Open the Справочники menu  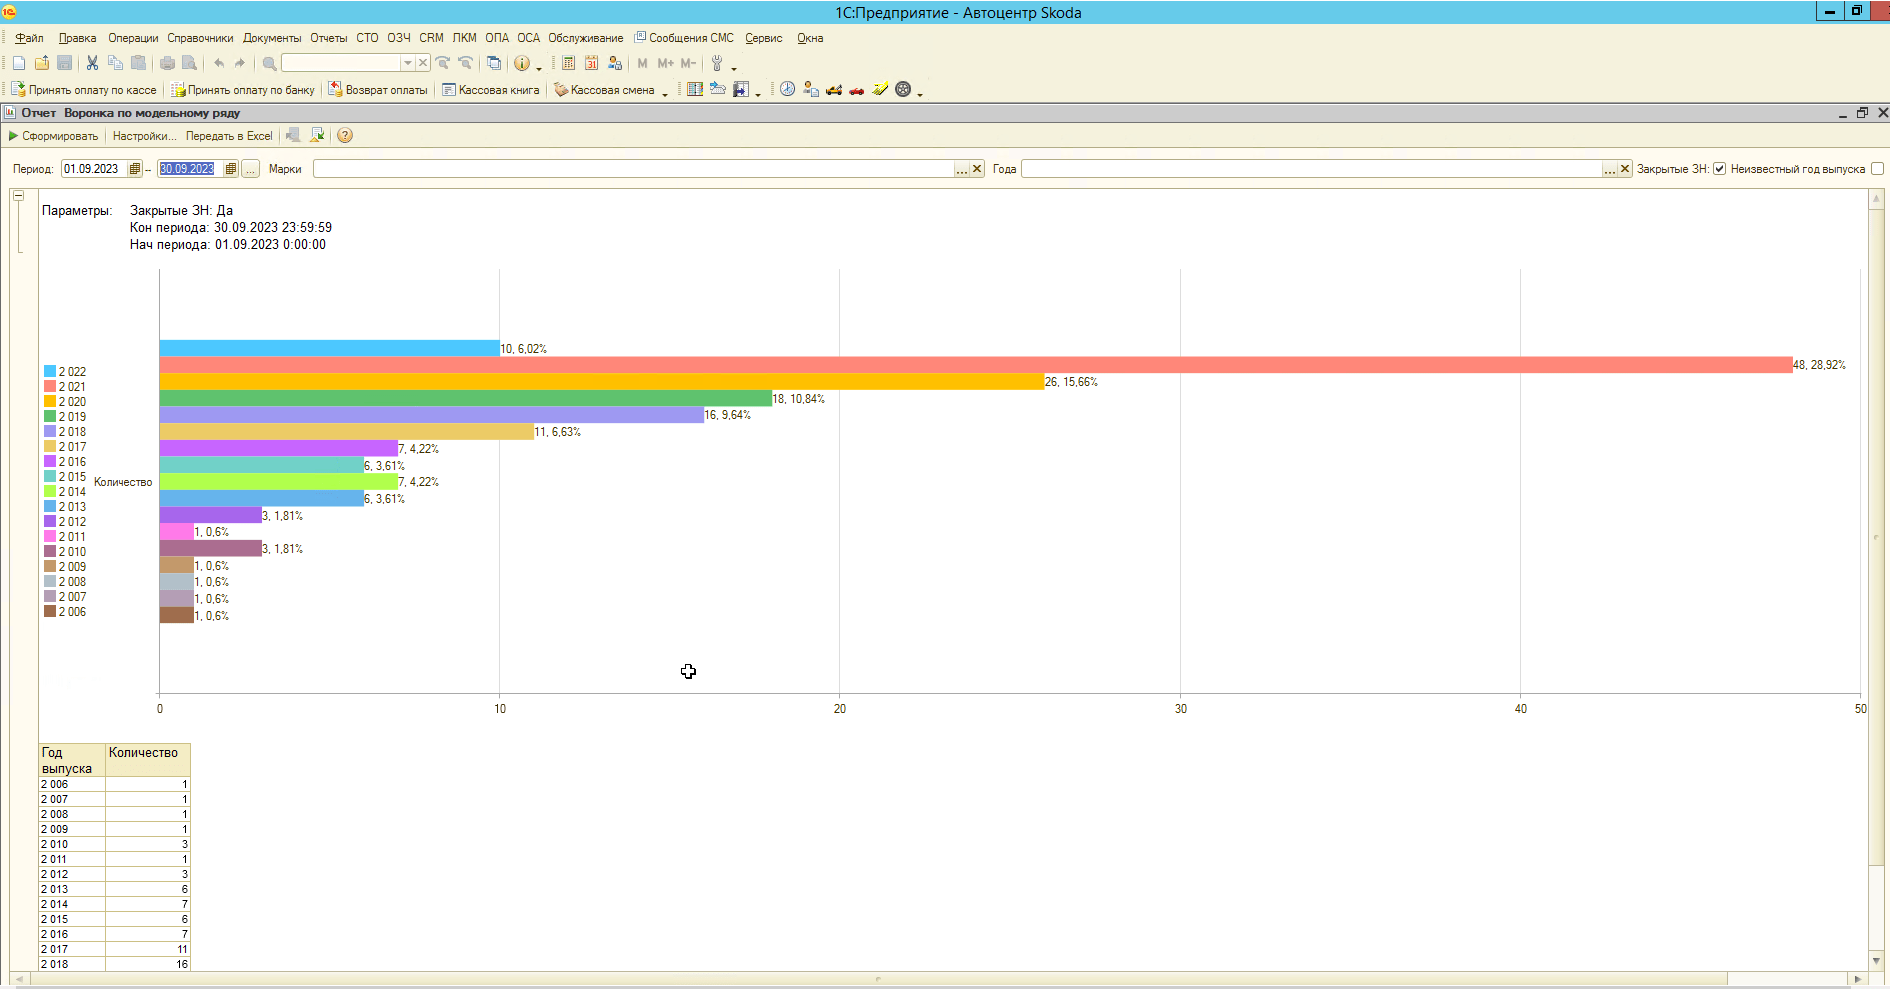pos(200,38)
